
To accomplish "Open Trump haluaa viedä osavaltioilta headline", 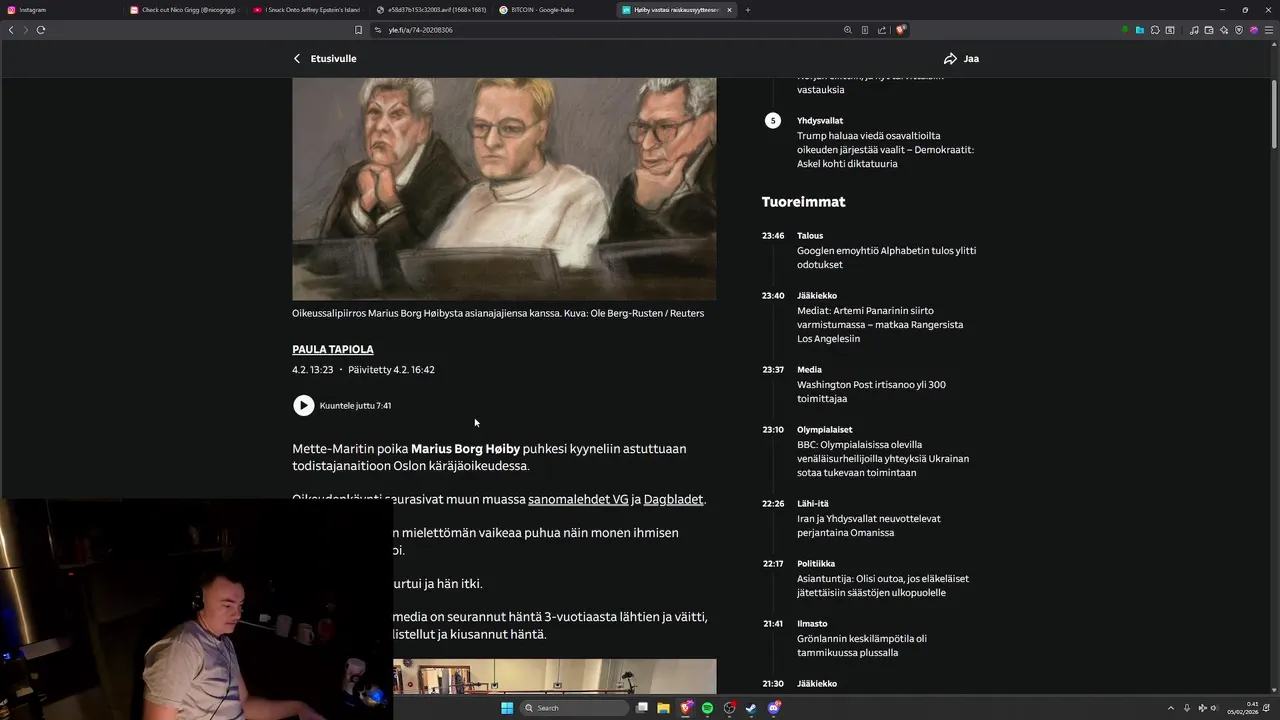I will click(x=885, y=150).
